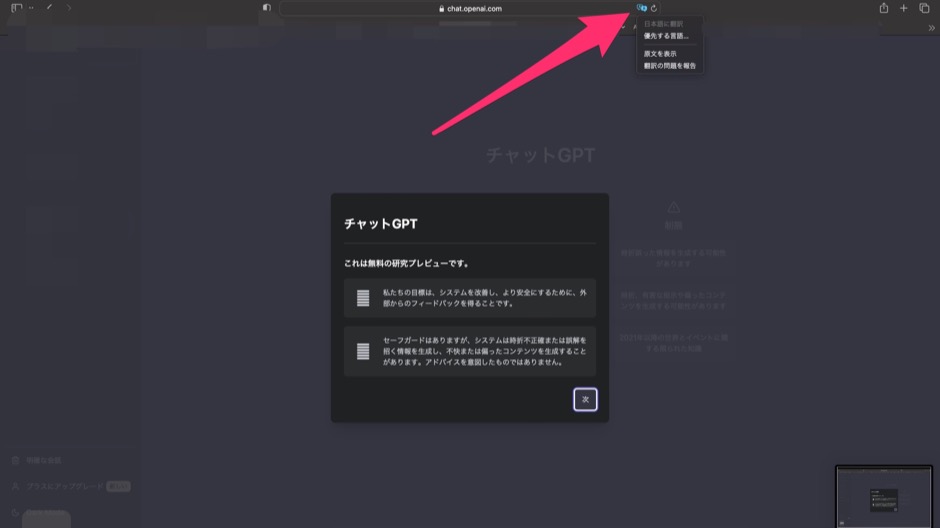Go forward with the forward chevron
This screenshot has height=528, width=940.
(69, 8)
